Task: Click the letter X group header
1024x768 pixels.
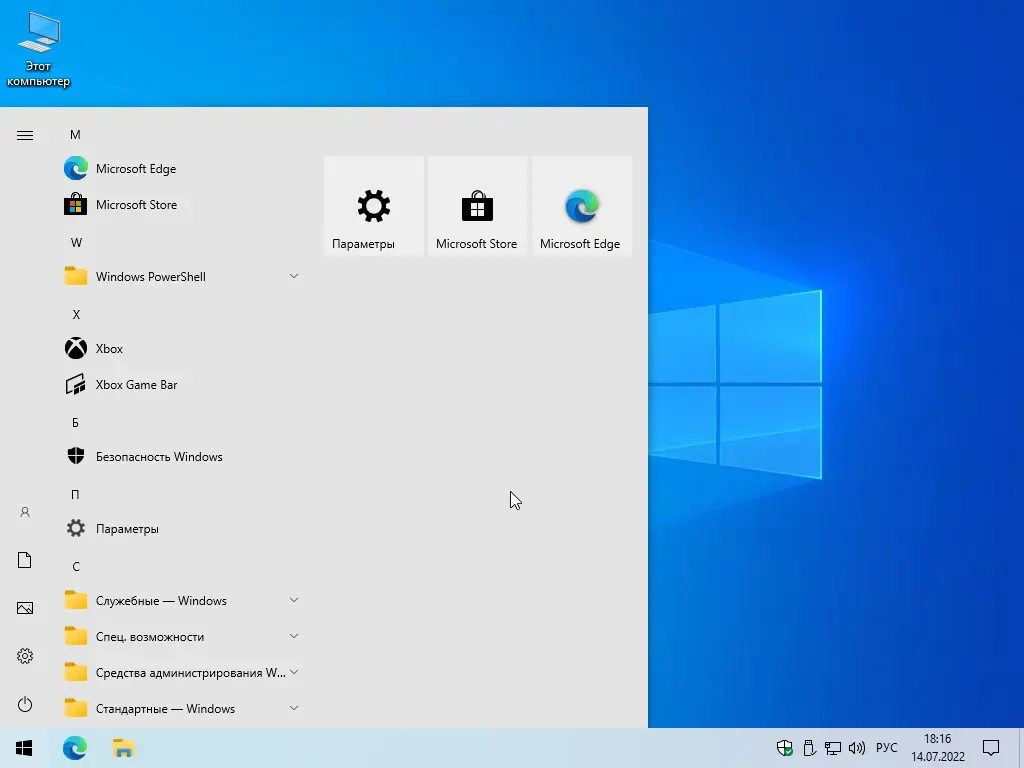Action: (76, 314)
